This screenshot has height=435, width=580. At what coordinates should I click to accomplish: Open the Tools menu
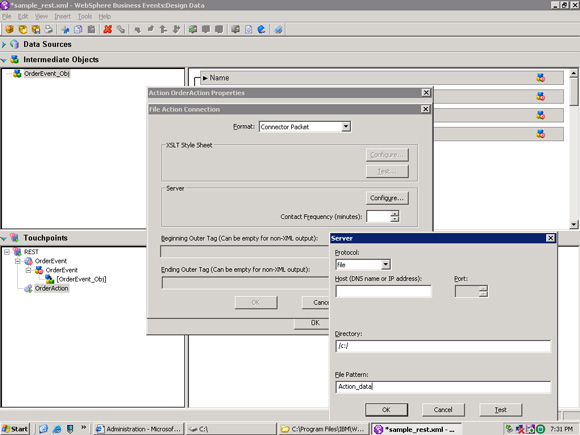tap(85, 16)
